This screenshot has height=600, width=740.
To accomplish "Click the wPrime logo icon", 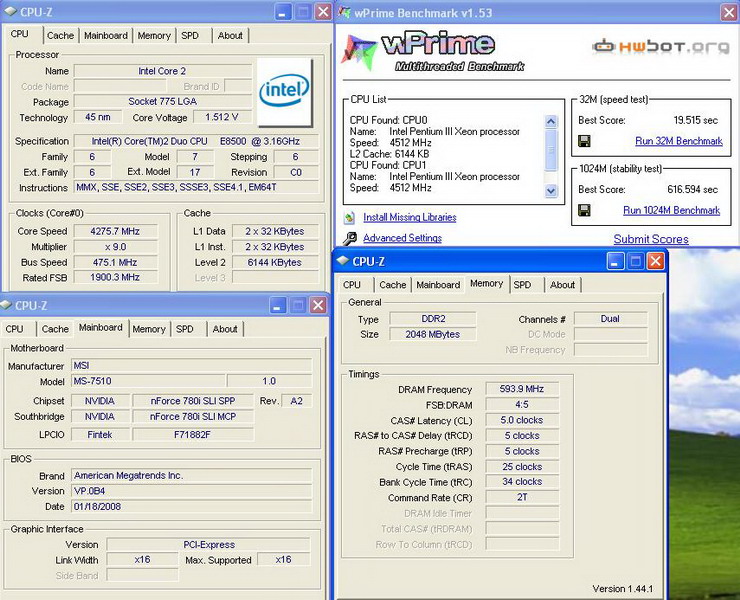I will [x=360, y=52].
